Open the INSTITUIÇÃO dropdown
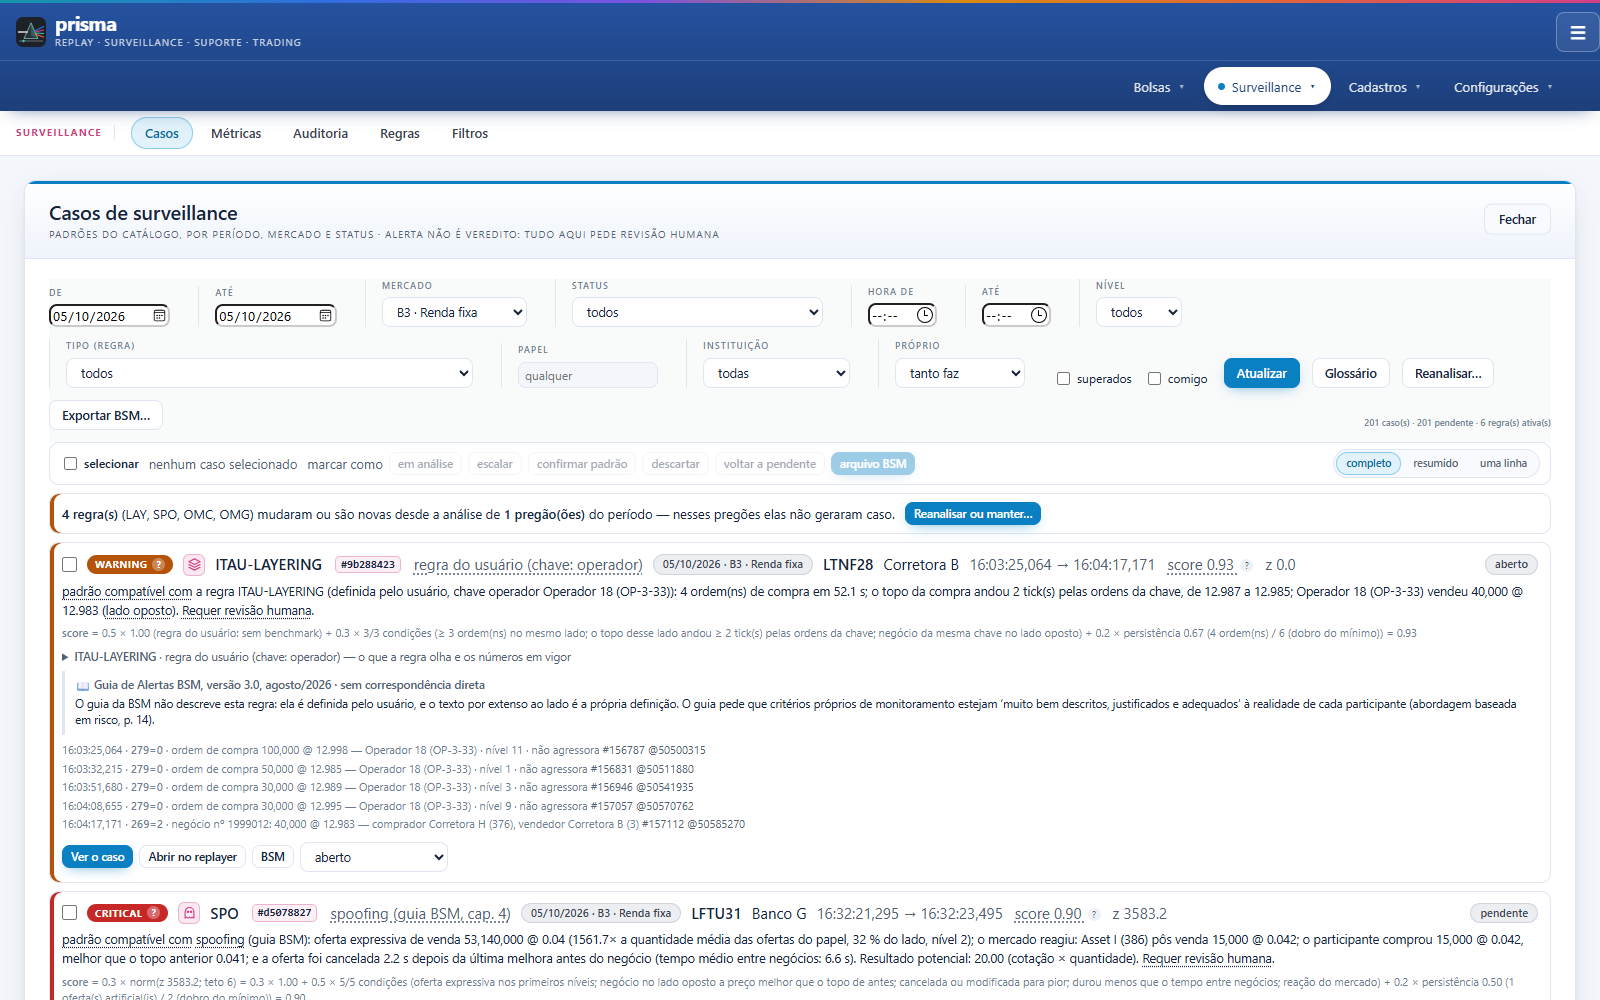The image size is (1600, 1000). pyautogui.click(x=776, y=374)
